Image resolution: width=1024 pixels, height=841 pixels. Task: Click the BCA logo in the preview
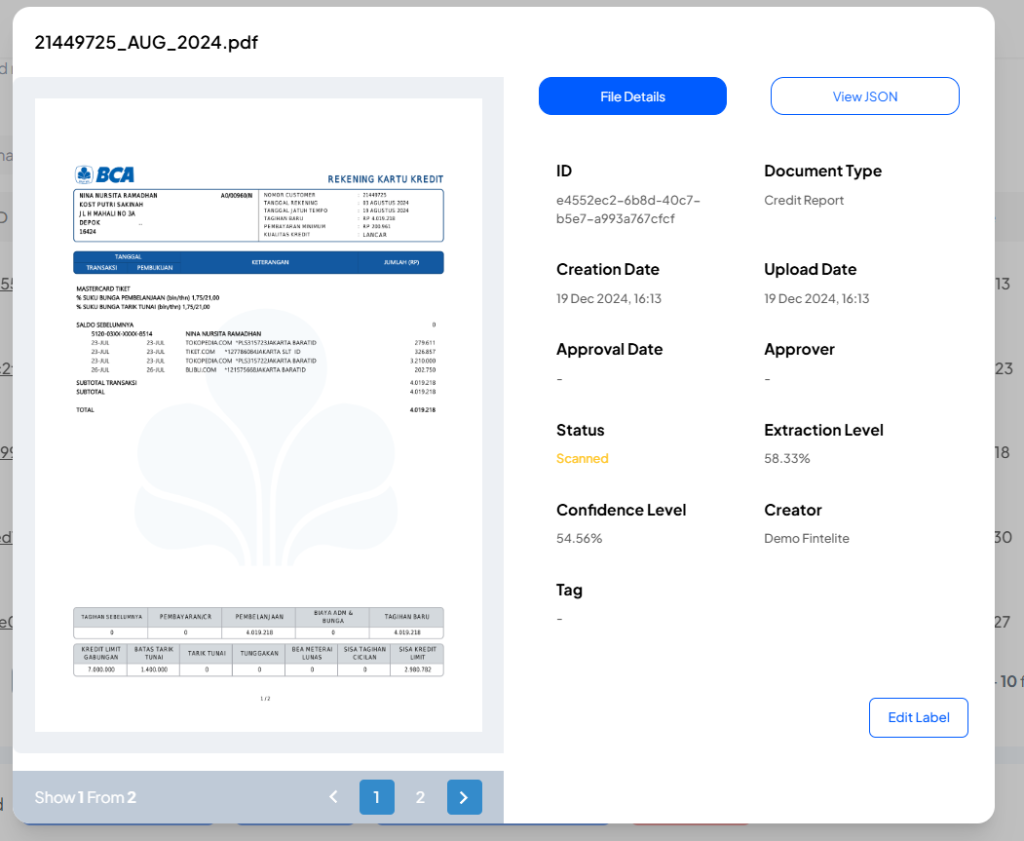pos(105,174)
